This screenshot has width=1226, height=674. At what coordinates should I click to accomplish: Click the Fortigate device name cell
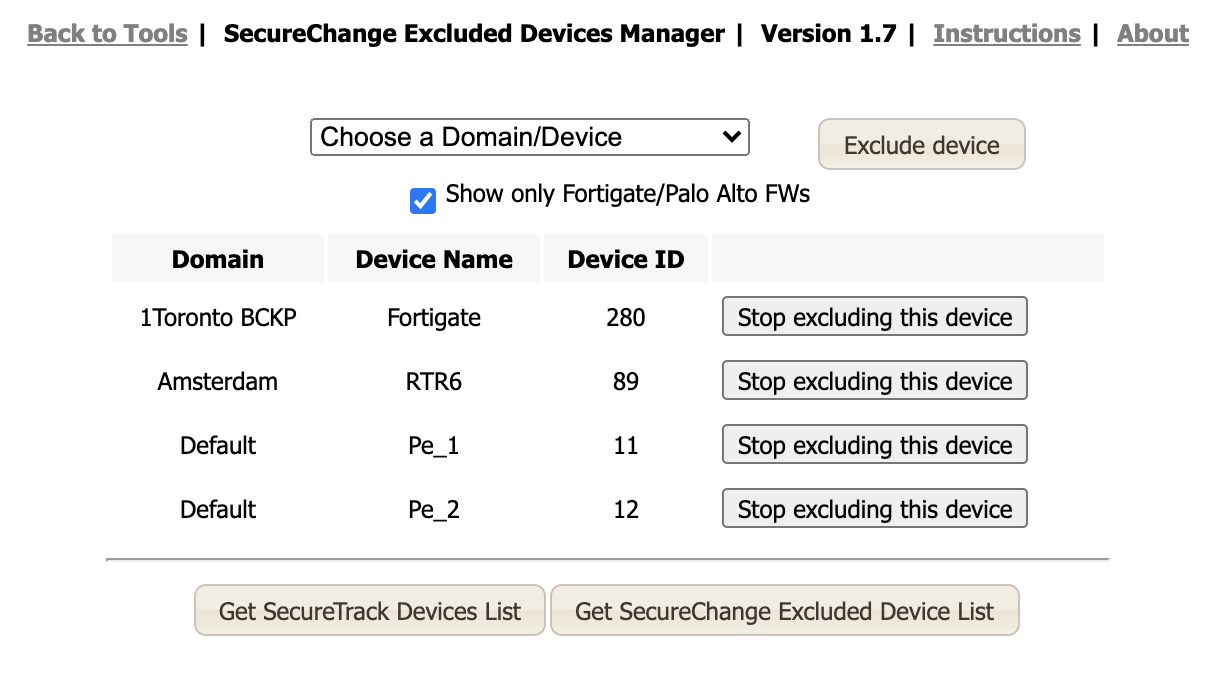tap(434, 317)
